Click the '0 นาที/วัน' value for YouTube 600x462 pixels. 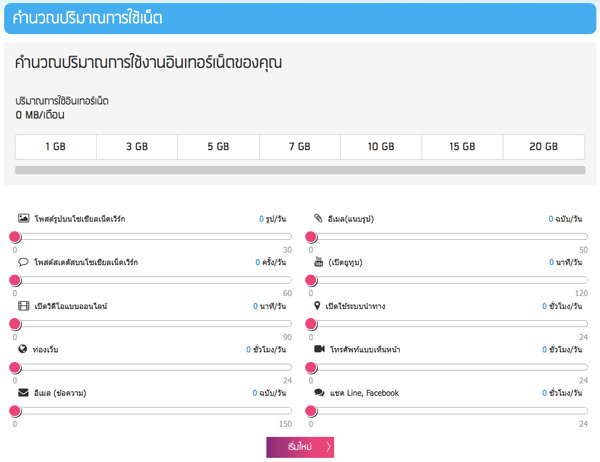566,262
